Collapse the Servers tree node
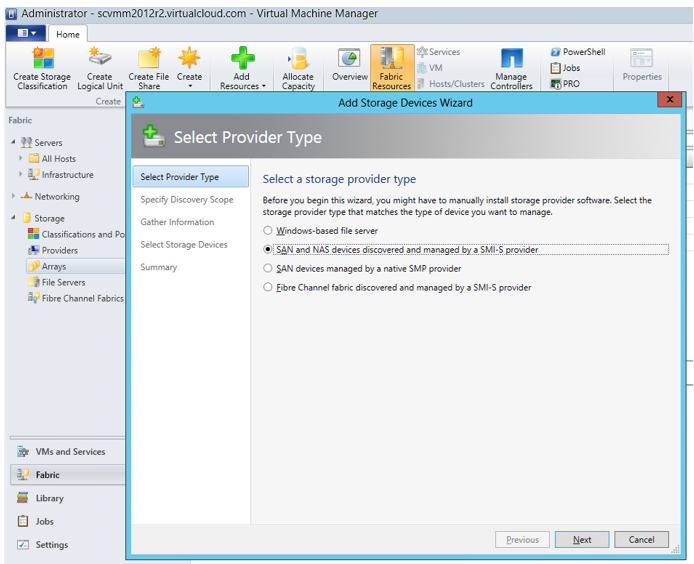 (x=13, y=142)
